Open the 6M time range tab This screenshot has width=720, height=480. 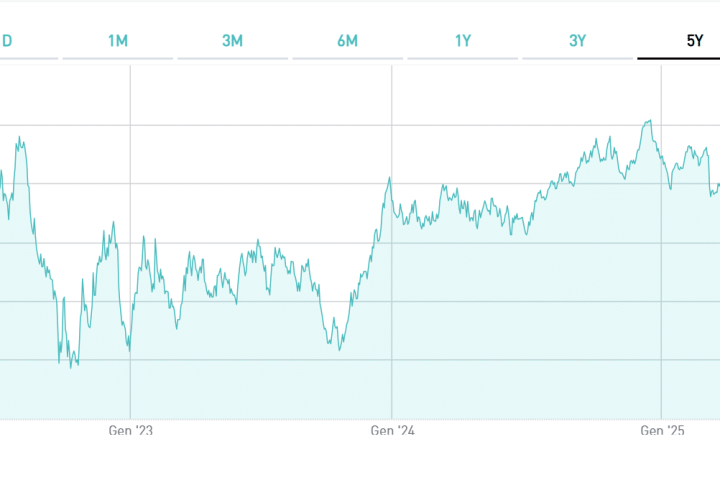348,41
